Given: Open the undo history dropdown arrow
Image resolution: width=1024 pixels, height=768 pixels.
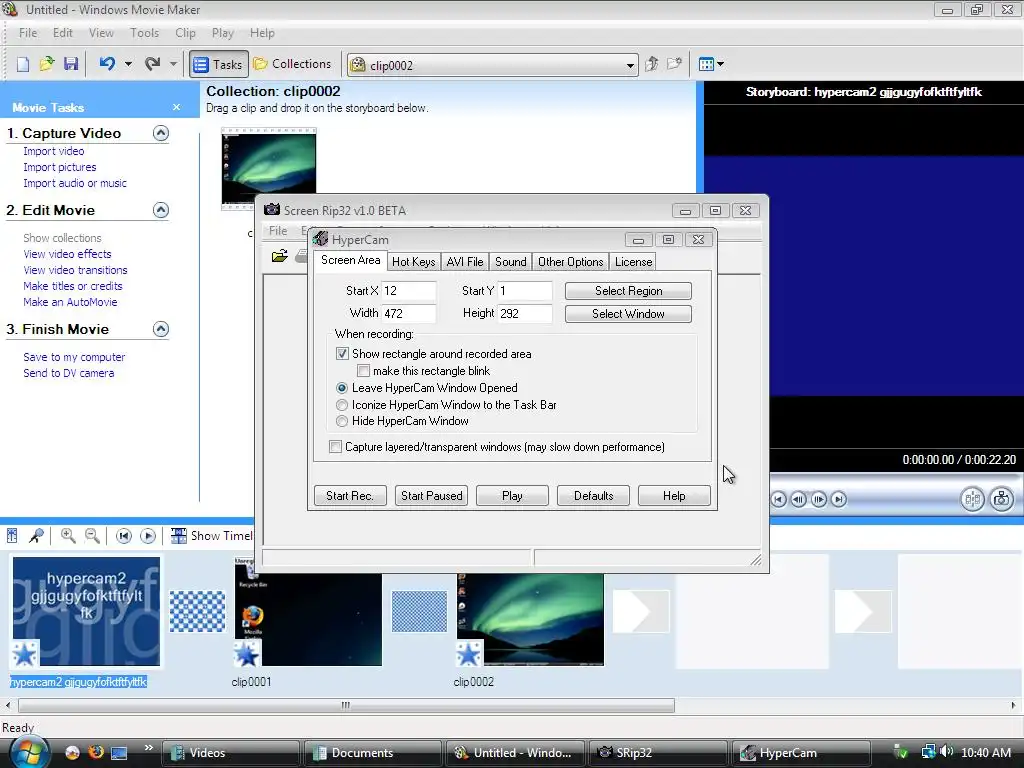Looking at the screenshot, I should (x=128, y=64).
